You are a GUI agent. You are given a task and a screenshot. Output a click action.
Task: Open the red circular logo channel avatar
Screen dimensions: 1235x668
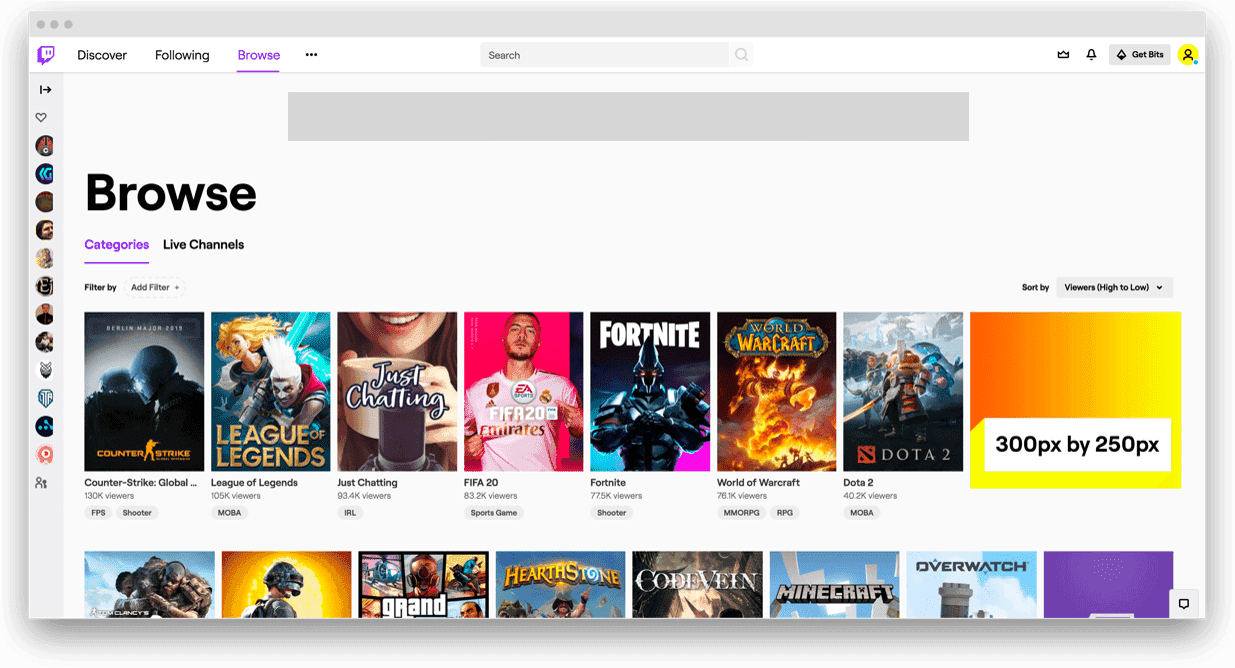click(x=45, y=455)
